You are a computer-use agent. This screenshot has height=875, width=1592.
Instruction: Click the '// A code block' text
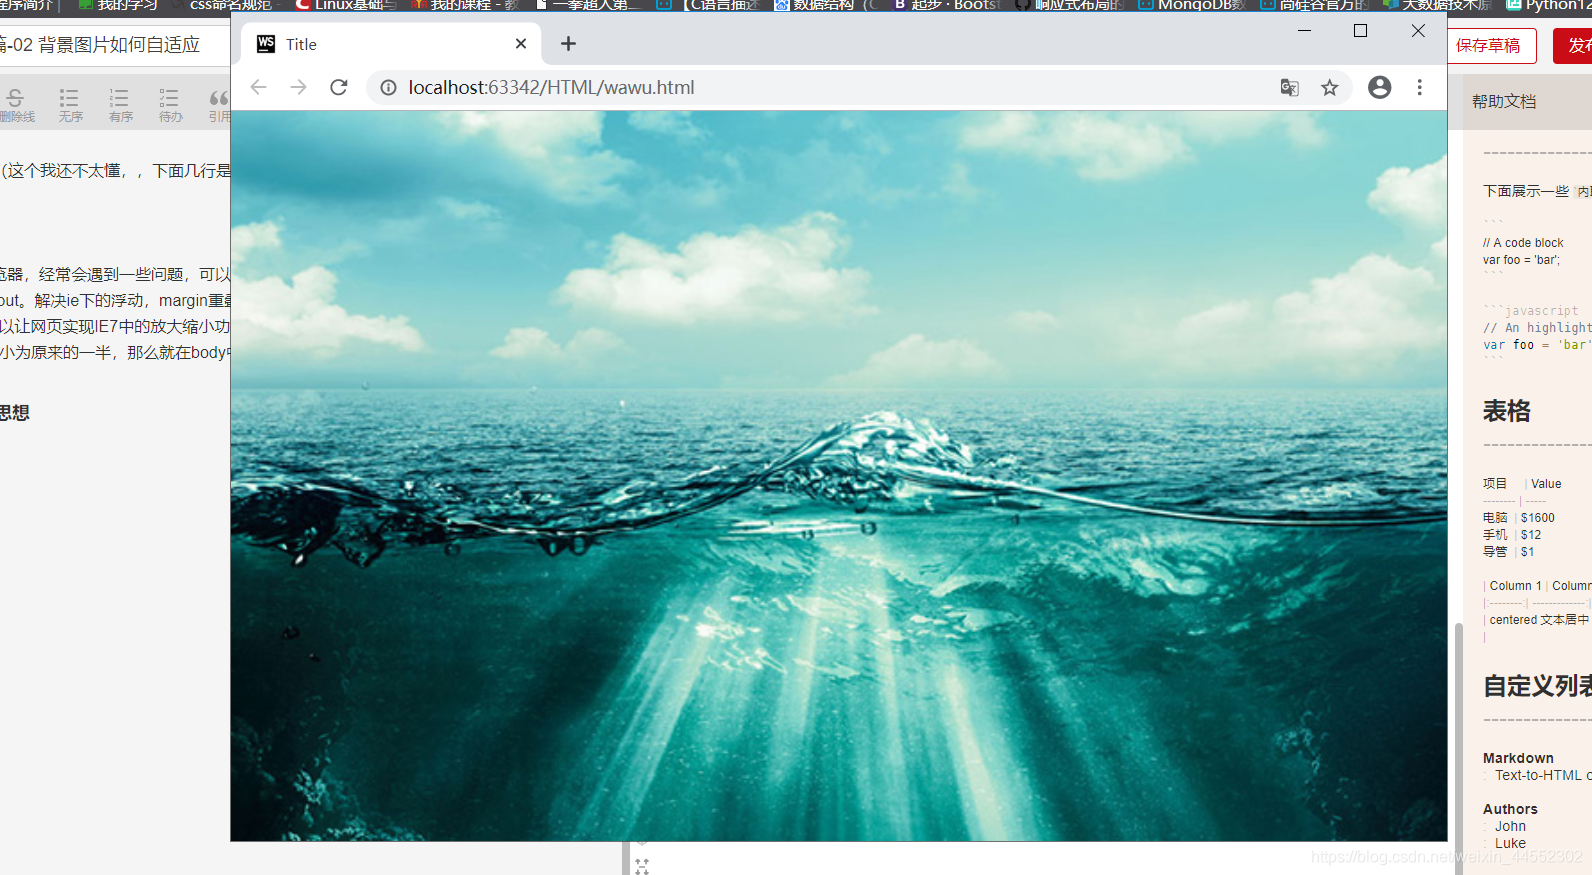[1523, 243]
